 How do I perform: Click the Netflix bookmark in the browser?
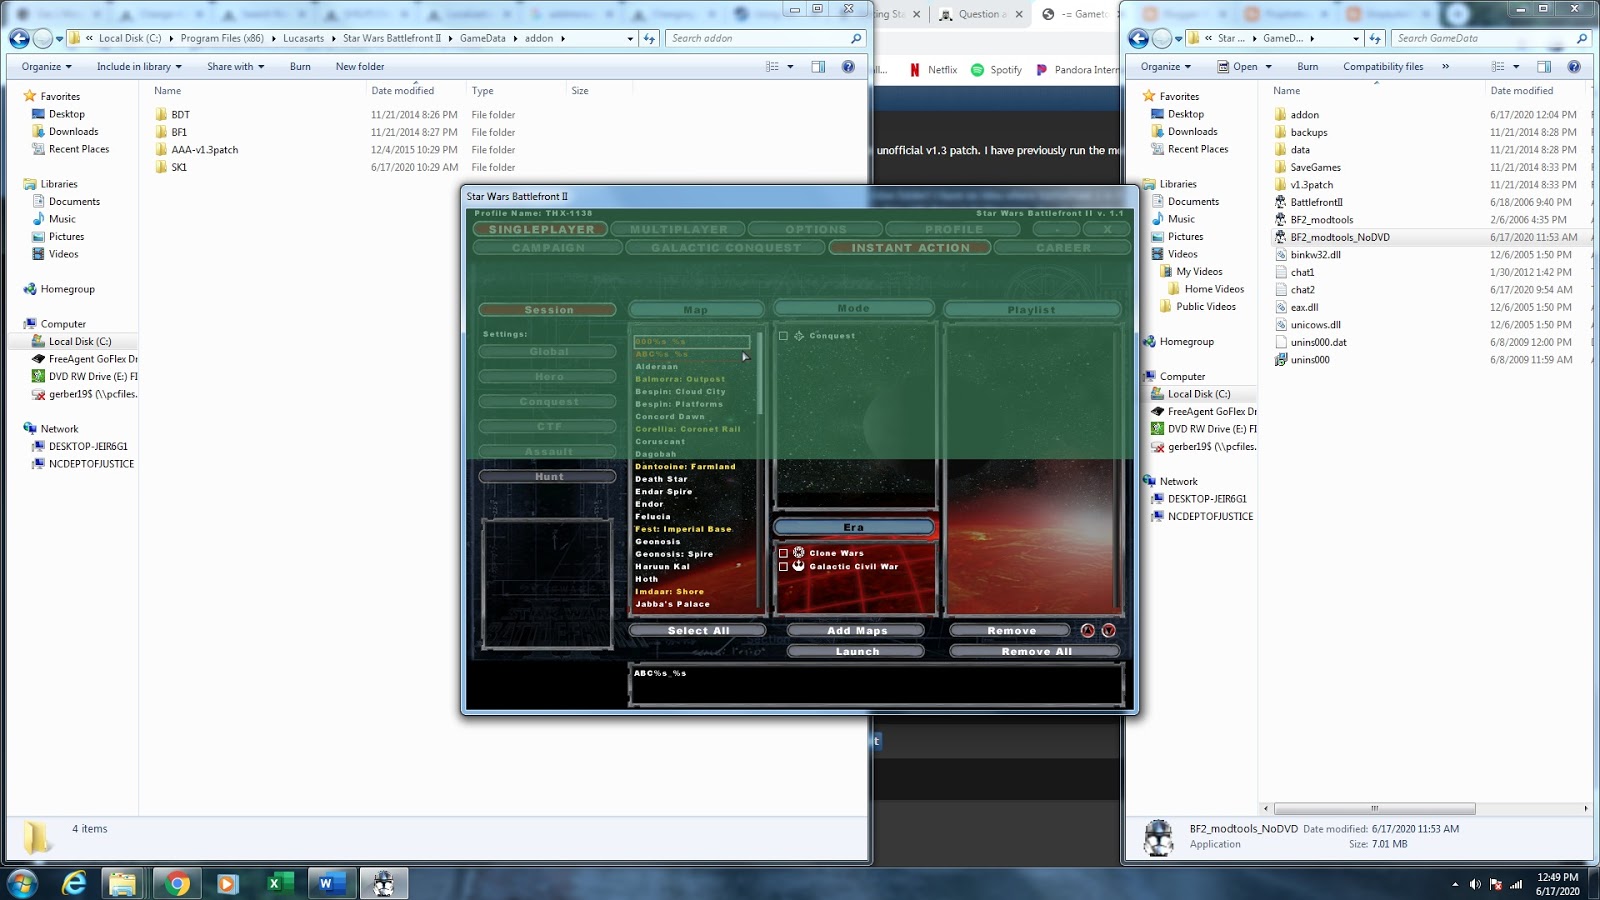933,70
